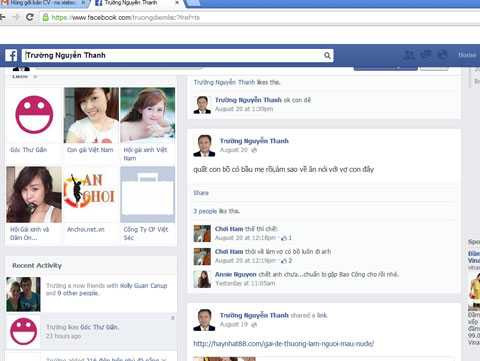Click the profile photo on the shared link post
The width and height of the screenshot is (480, 361).
[204, 320]
